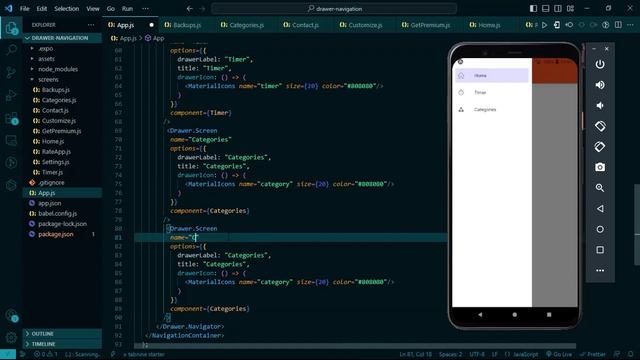Open Timer.js in the file tree

[52, 172]
